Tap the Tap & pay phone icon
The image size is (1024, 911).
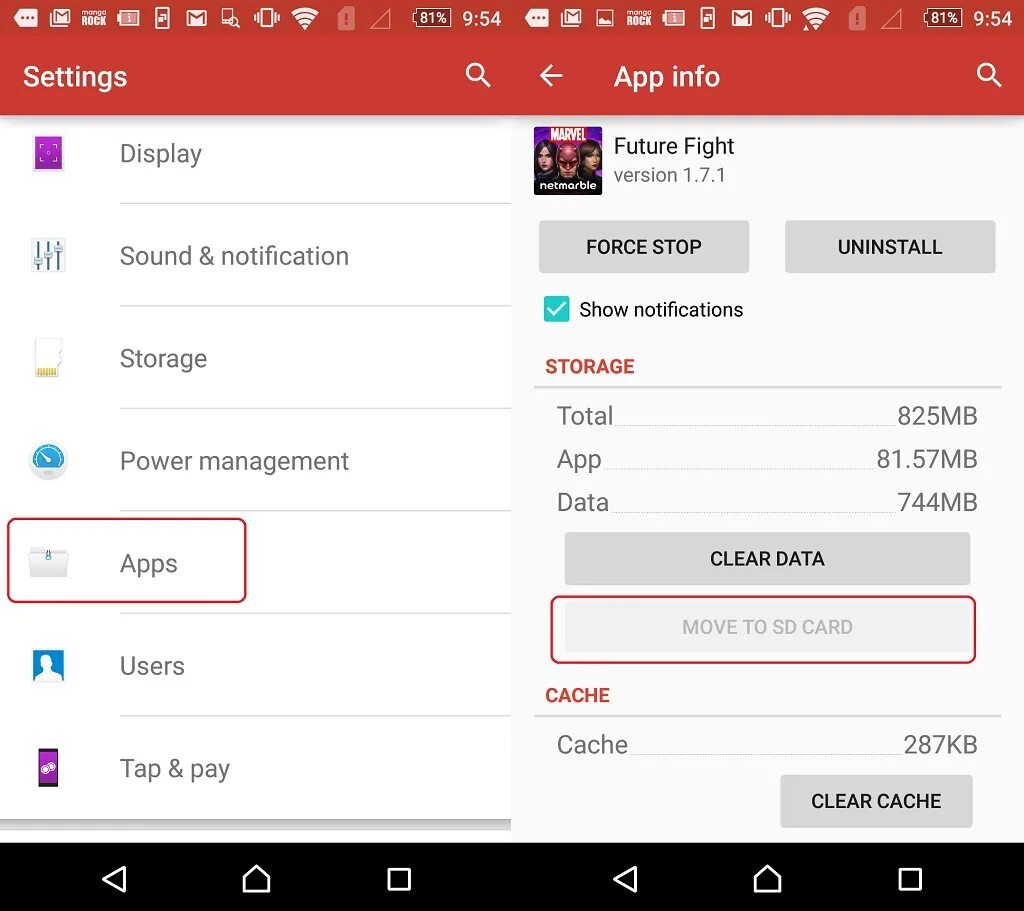point(48,768)
